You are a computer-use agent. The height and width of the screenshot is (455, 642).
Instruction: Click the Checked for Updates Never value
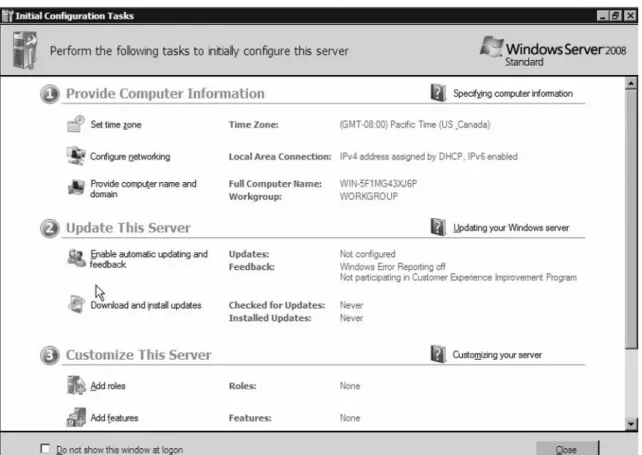(x=351, y=305)
